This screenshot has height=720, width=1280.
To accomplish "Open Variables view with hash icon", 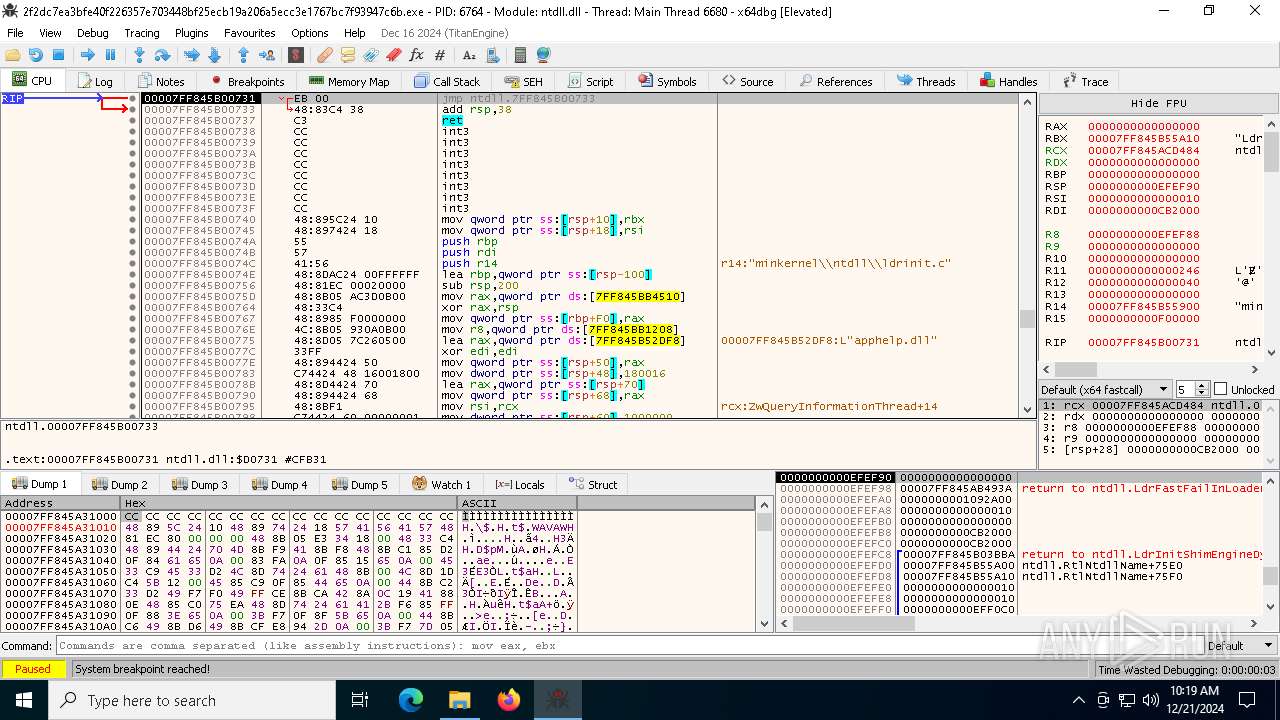I will tap(440, 55).
